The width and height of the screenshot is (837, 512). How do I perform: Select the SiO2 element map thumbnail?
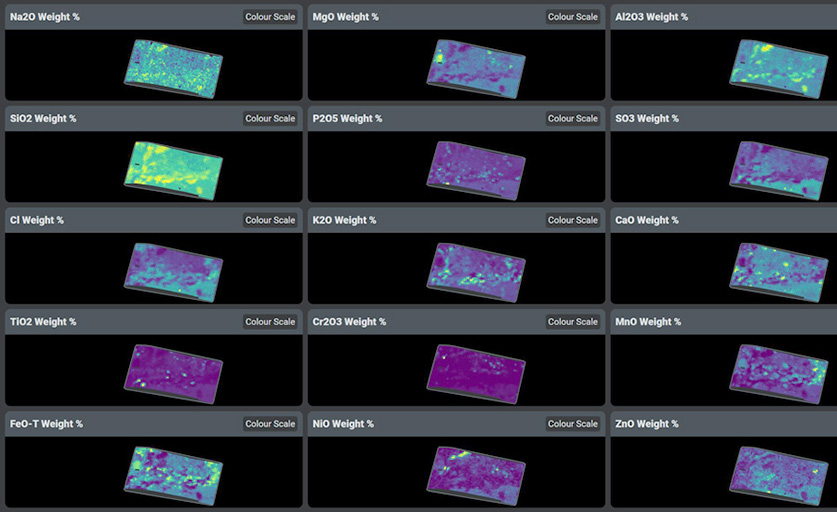pos(173,170)
